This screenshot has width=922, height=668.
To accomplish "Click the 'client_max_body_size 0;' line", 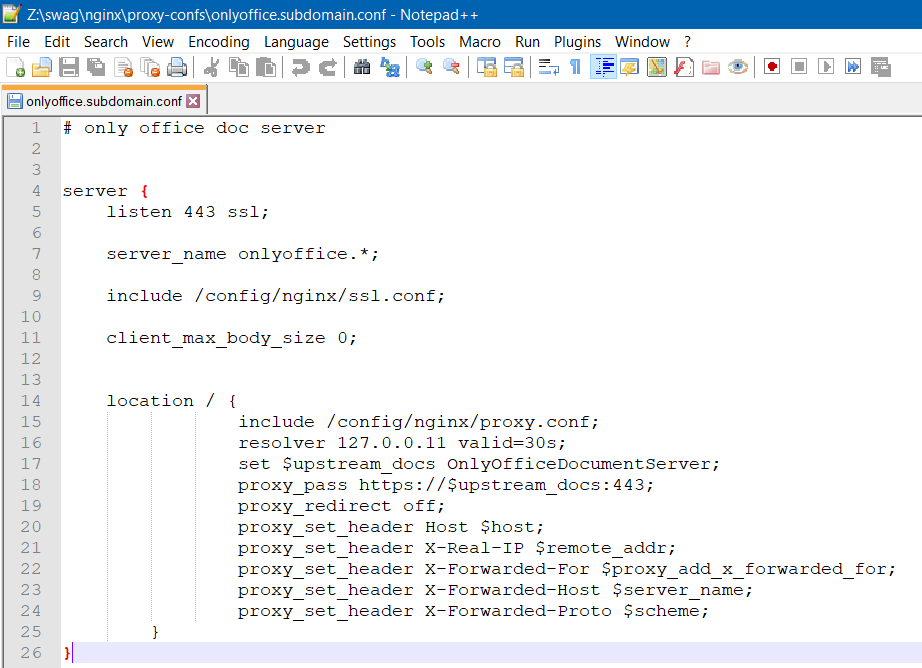I will pos(232,338).
